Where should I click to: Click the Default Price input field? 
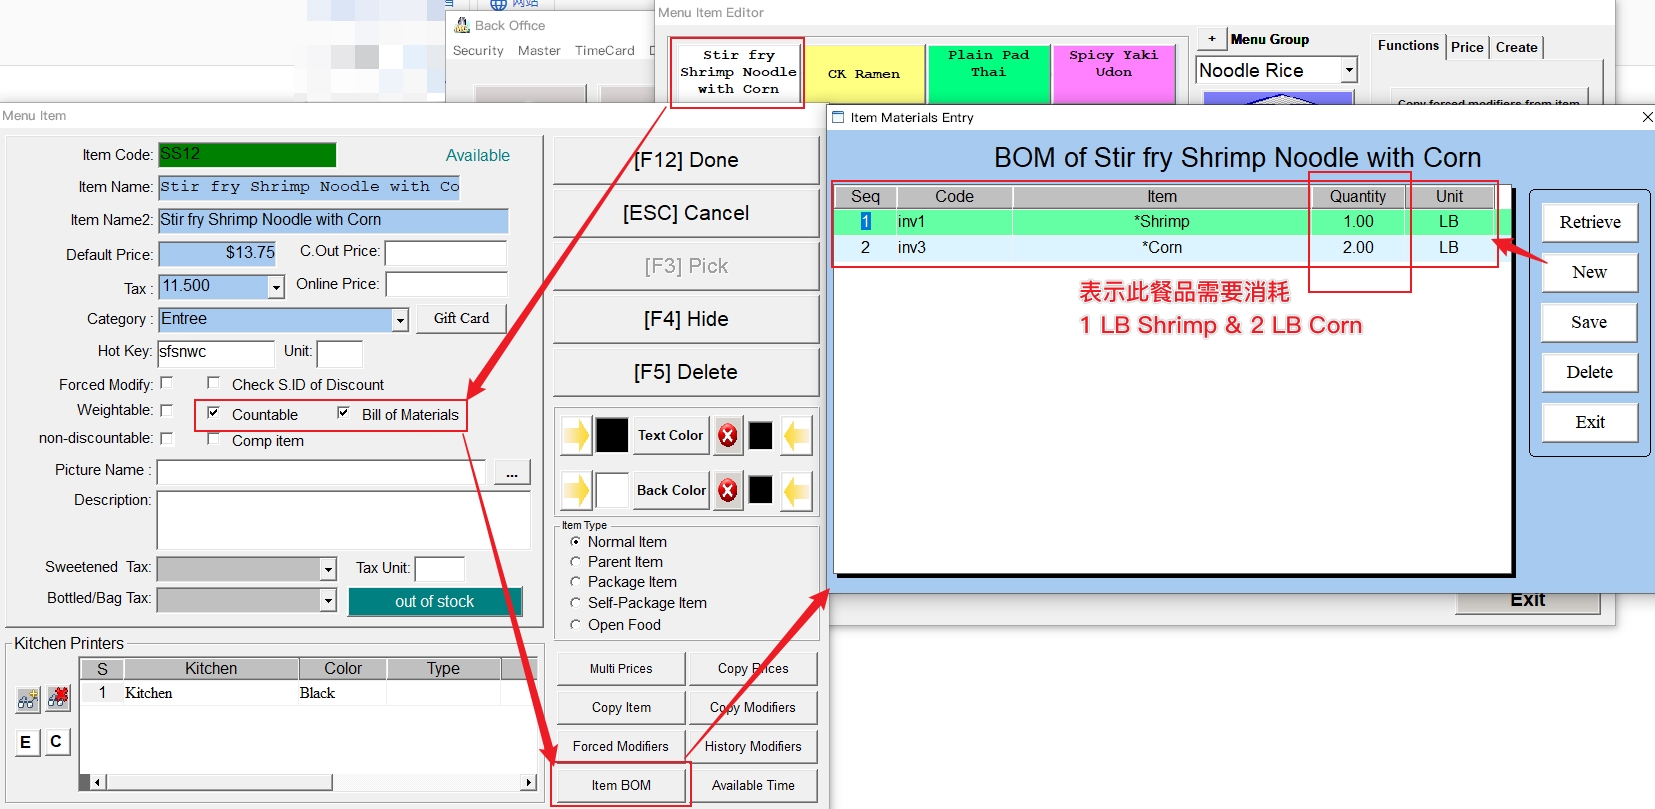click(218, 253)
